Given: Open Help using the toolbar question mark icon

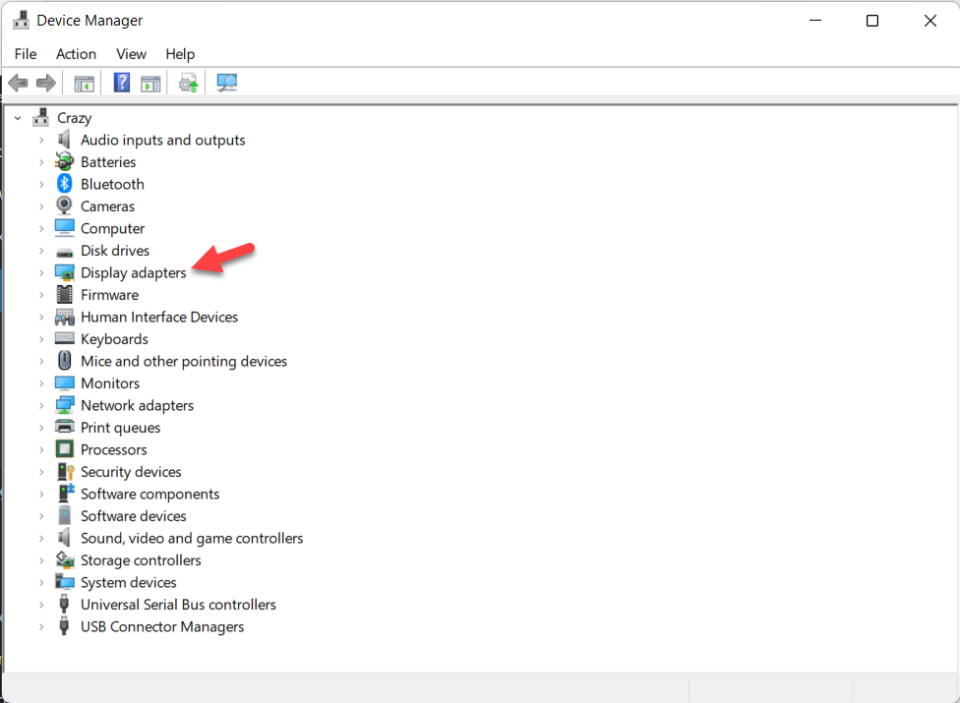Looking at the screenshot, I should pyautogui.click(x=121, y=82).
